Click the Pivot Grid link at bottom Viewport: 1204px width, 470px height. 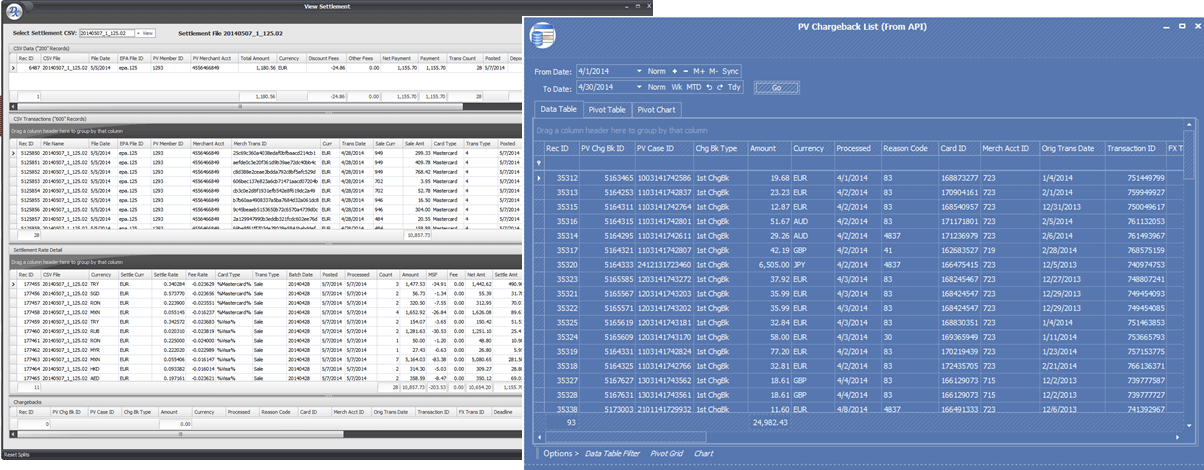(x=666, y=453)
